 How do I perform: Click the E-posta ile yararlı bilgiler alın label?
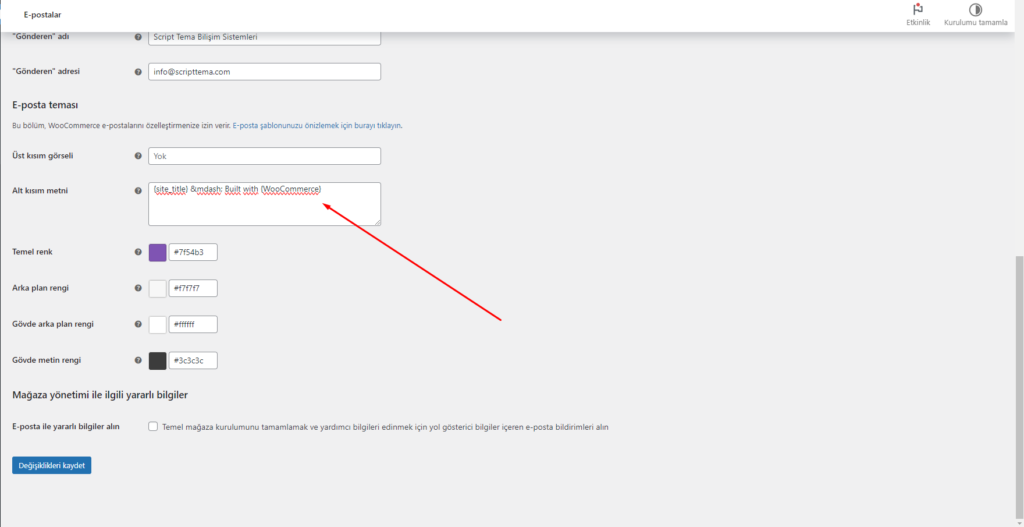pyautogui.click(x=65, y=426)
